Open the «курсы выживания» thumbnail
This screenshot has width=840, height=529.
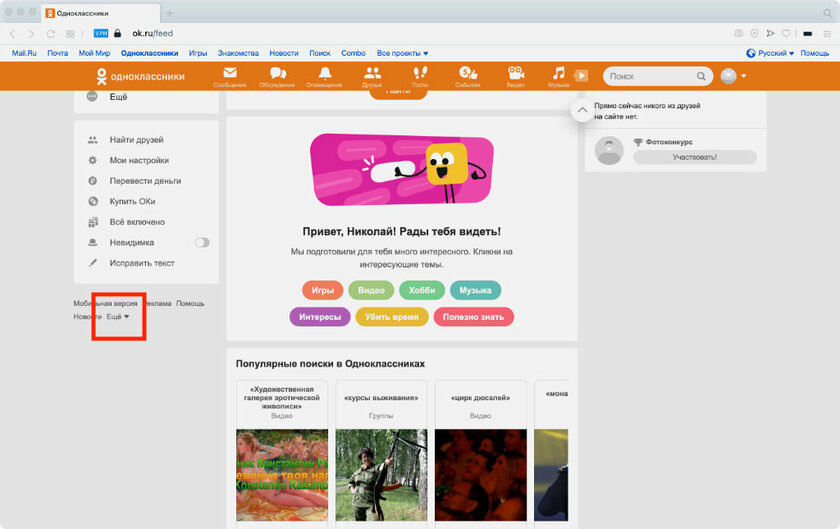point(381,475)
